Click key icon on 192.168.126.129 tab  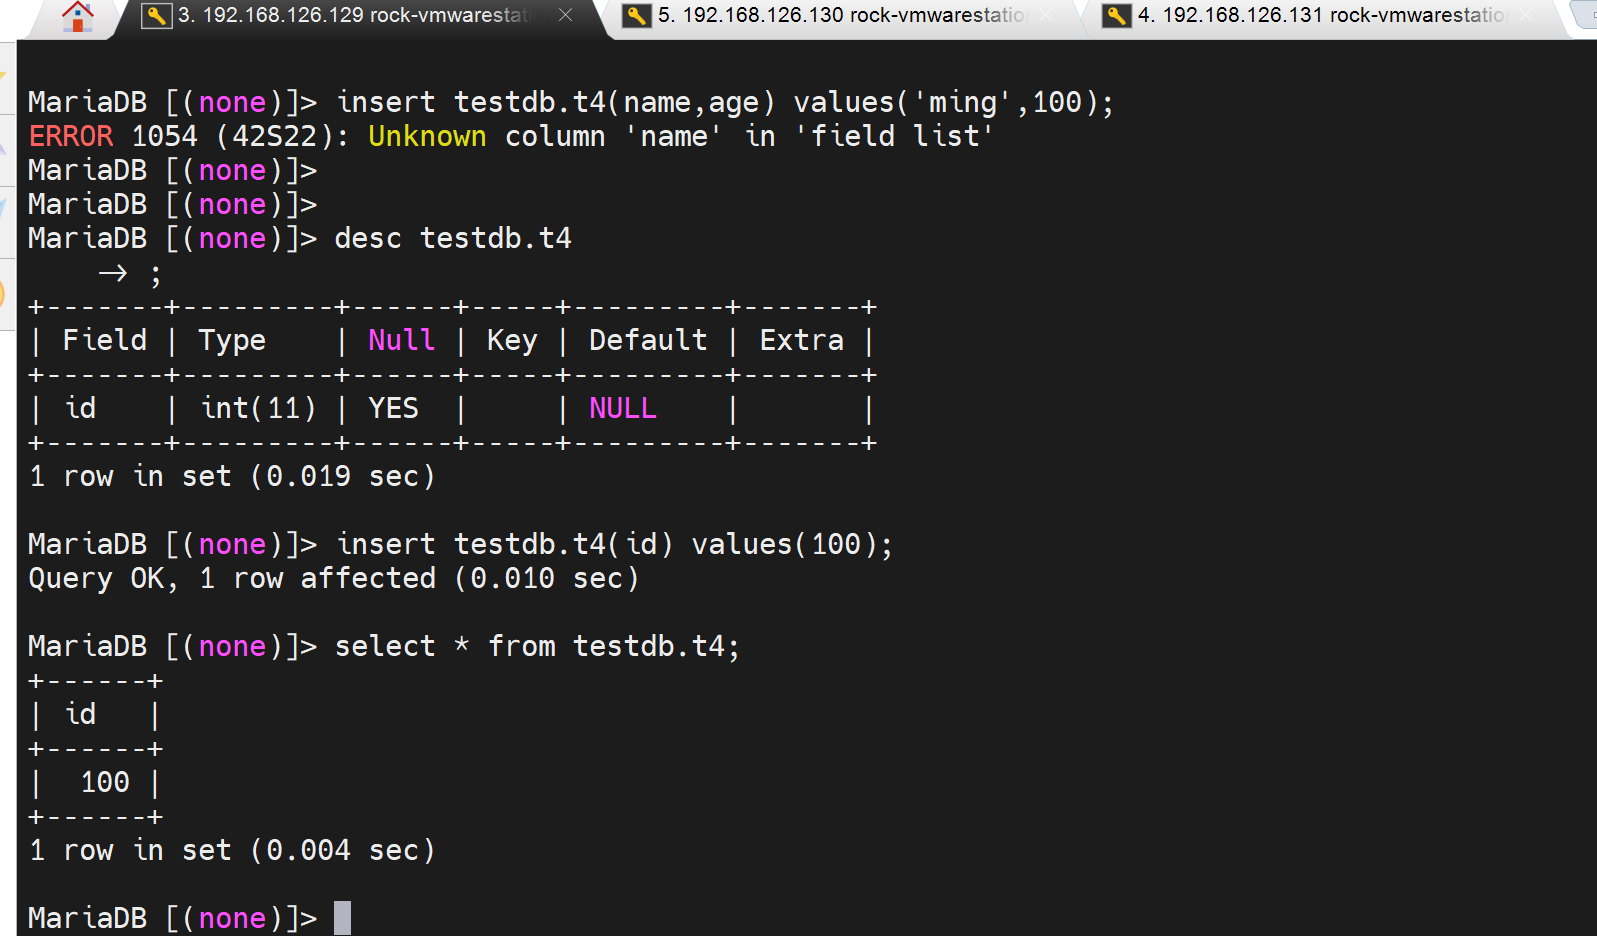pyautogui.click(x=156, y=15)
